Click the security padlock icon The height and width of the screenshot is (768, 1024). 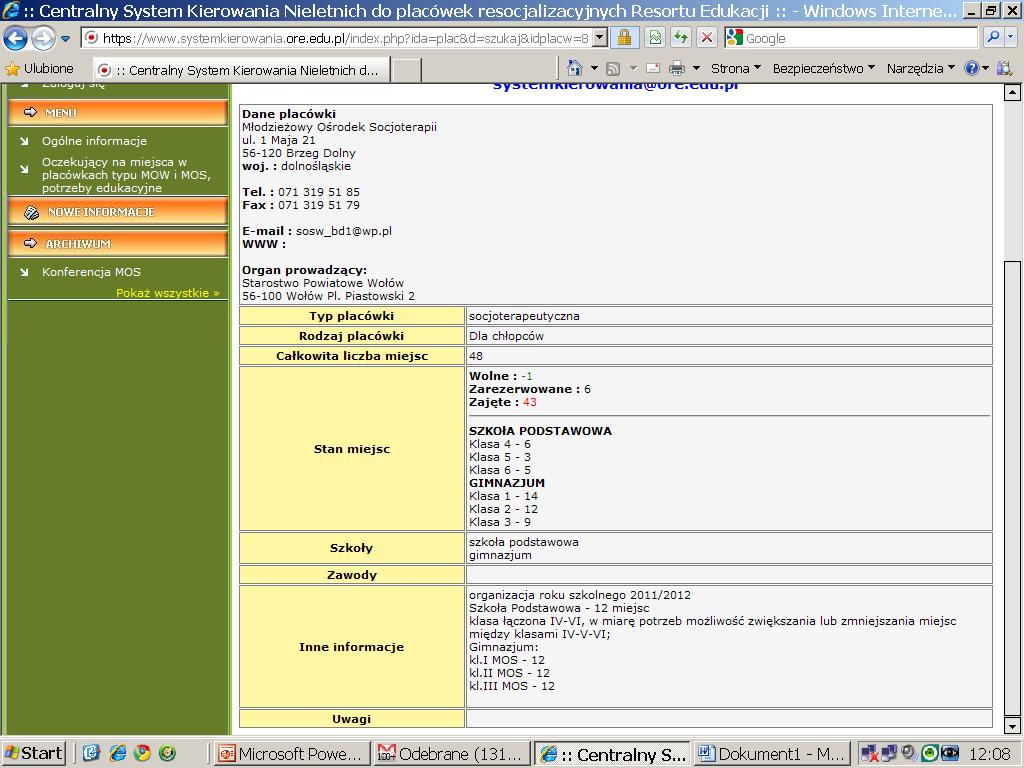tap(624, 38)
